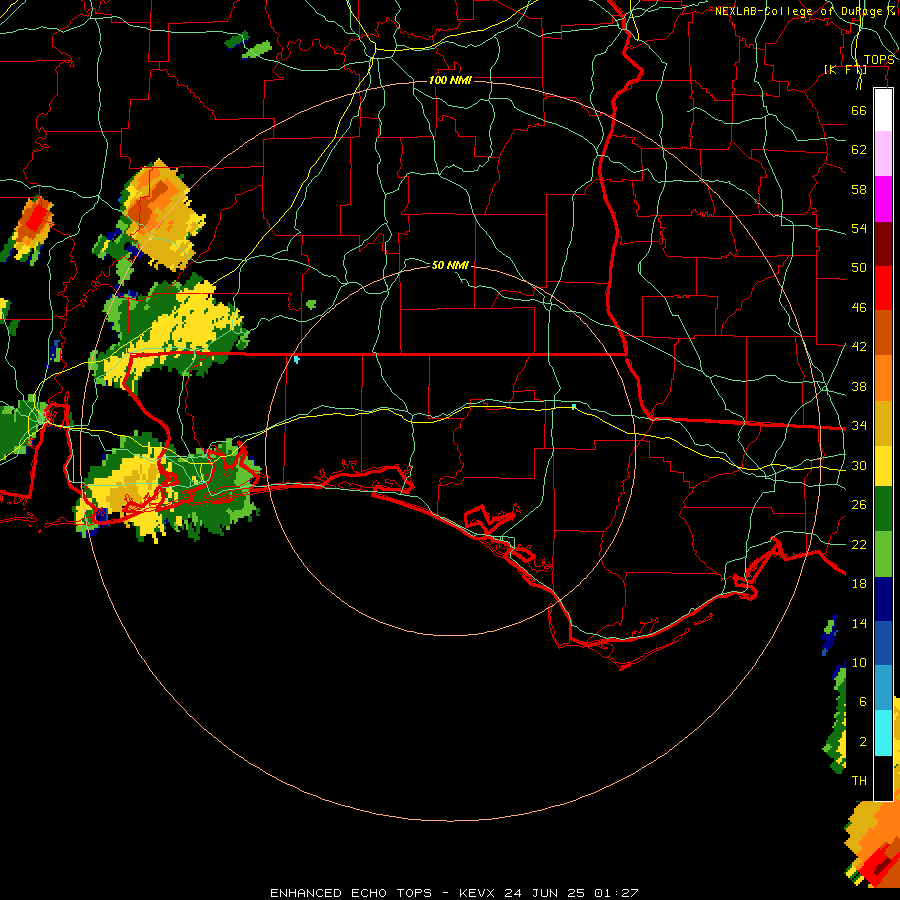900x900 pixels.
Task: Click the navy blue legend swatch
Action: [x=883, y=599]
